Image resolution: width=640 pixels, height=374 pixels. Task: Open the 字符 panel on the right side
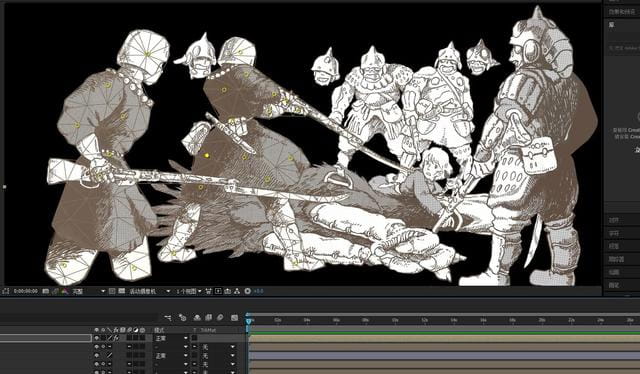(613, 233)
